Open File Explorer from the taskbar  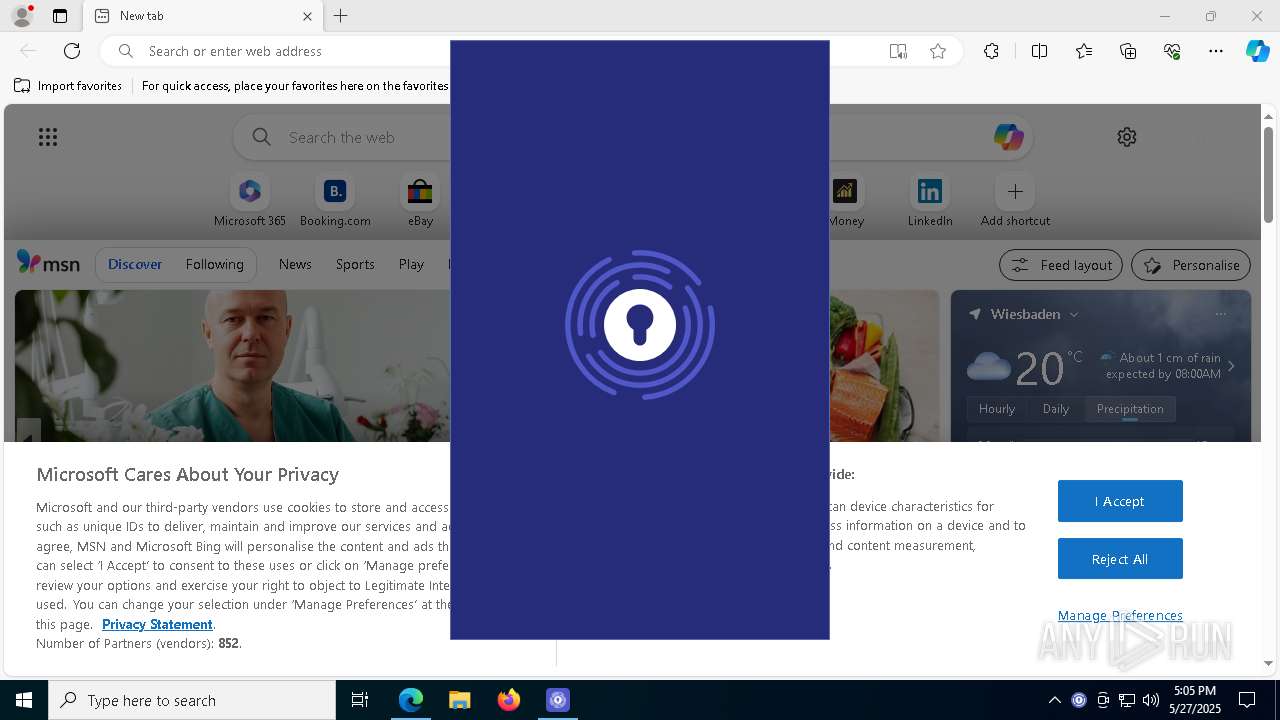460,700
